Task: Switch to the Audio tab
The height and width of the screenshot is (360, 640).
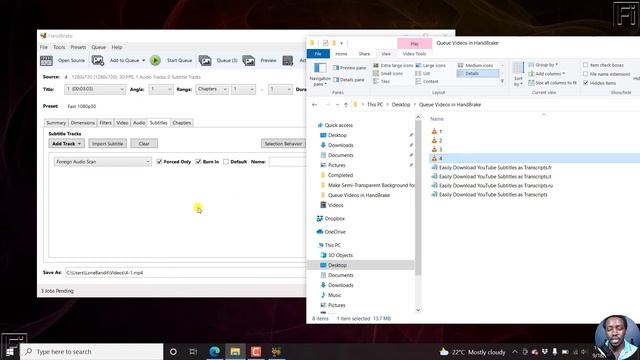Action: coord(139,123)
